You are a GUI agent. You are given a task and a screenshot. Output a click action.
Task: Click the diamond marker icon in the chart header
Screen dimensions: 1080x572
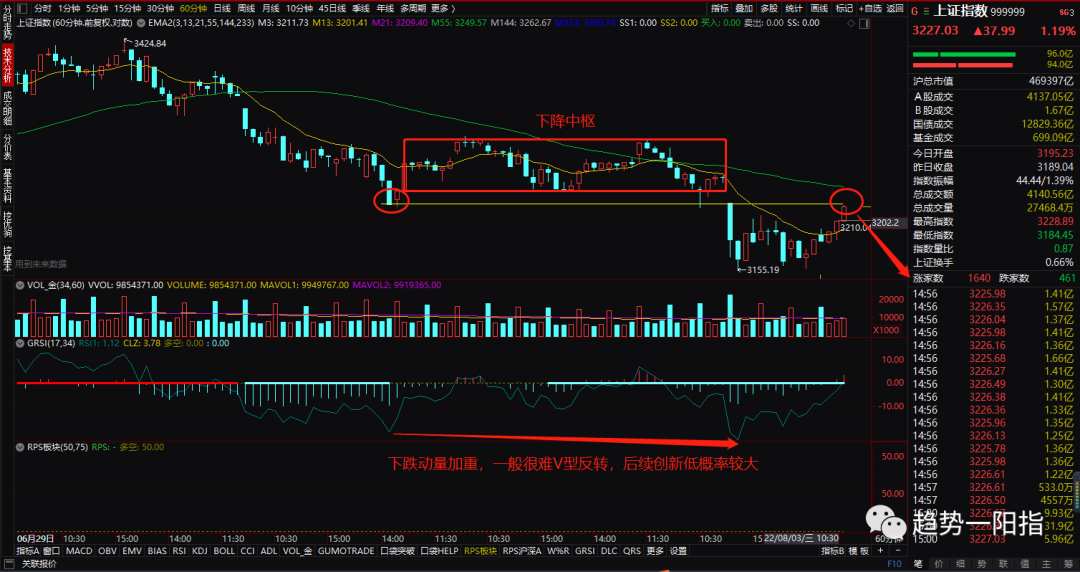(x=852, y=23)
